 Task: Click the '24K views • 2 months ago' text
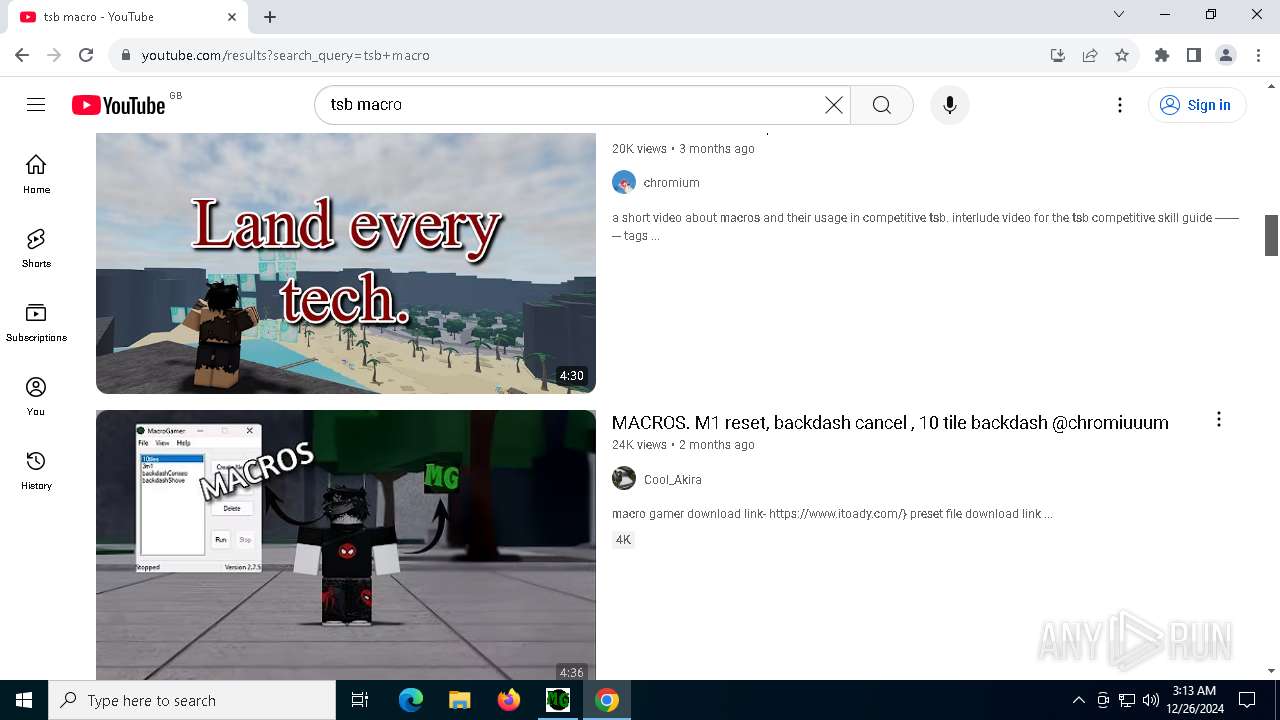[x=683, y=445]
